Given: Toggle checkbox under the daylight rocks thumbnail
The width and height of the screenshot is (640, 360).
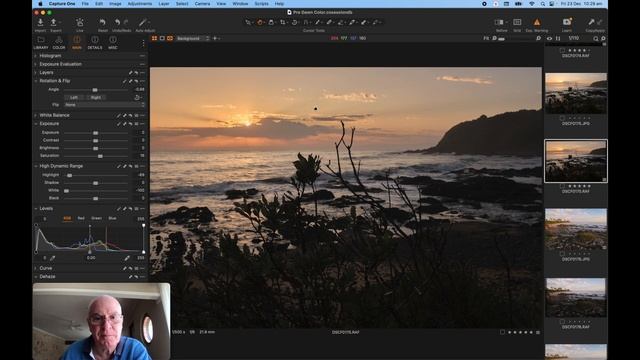Looking at the screenshot, I should (562, 254).
